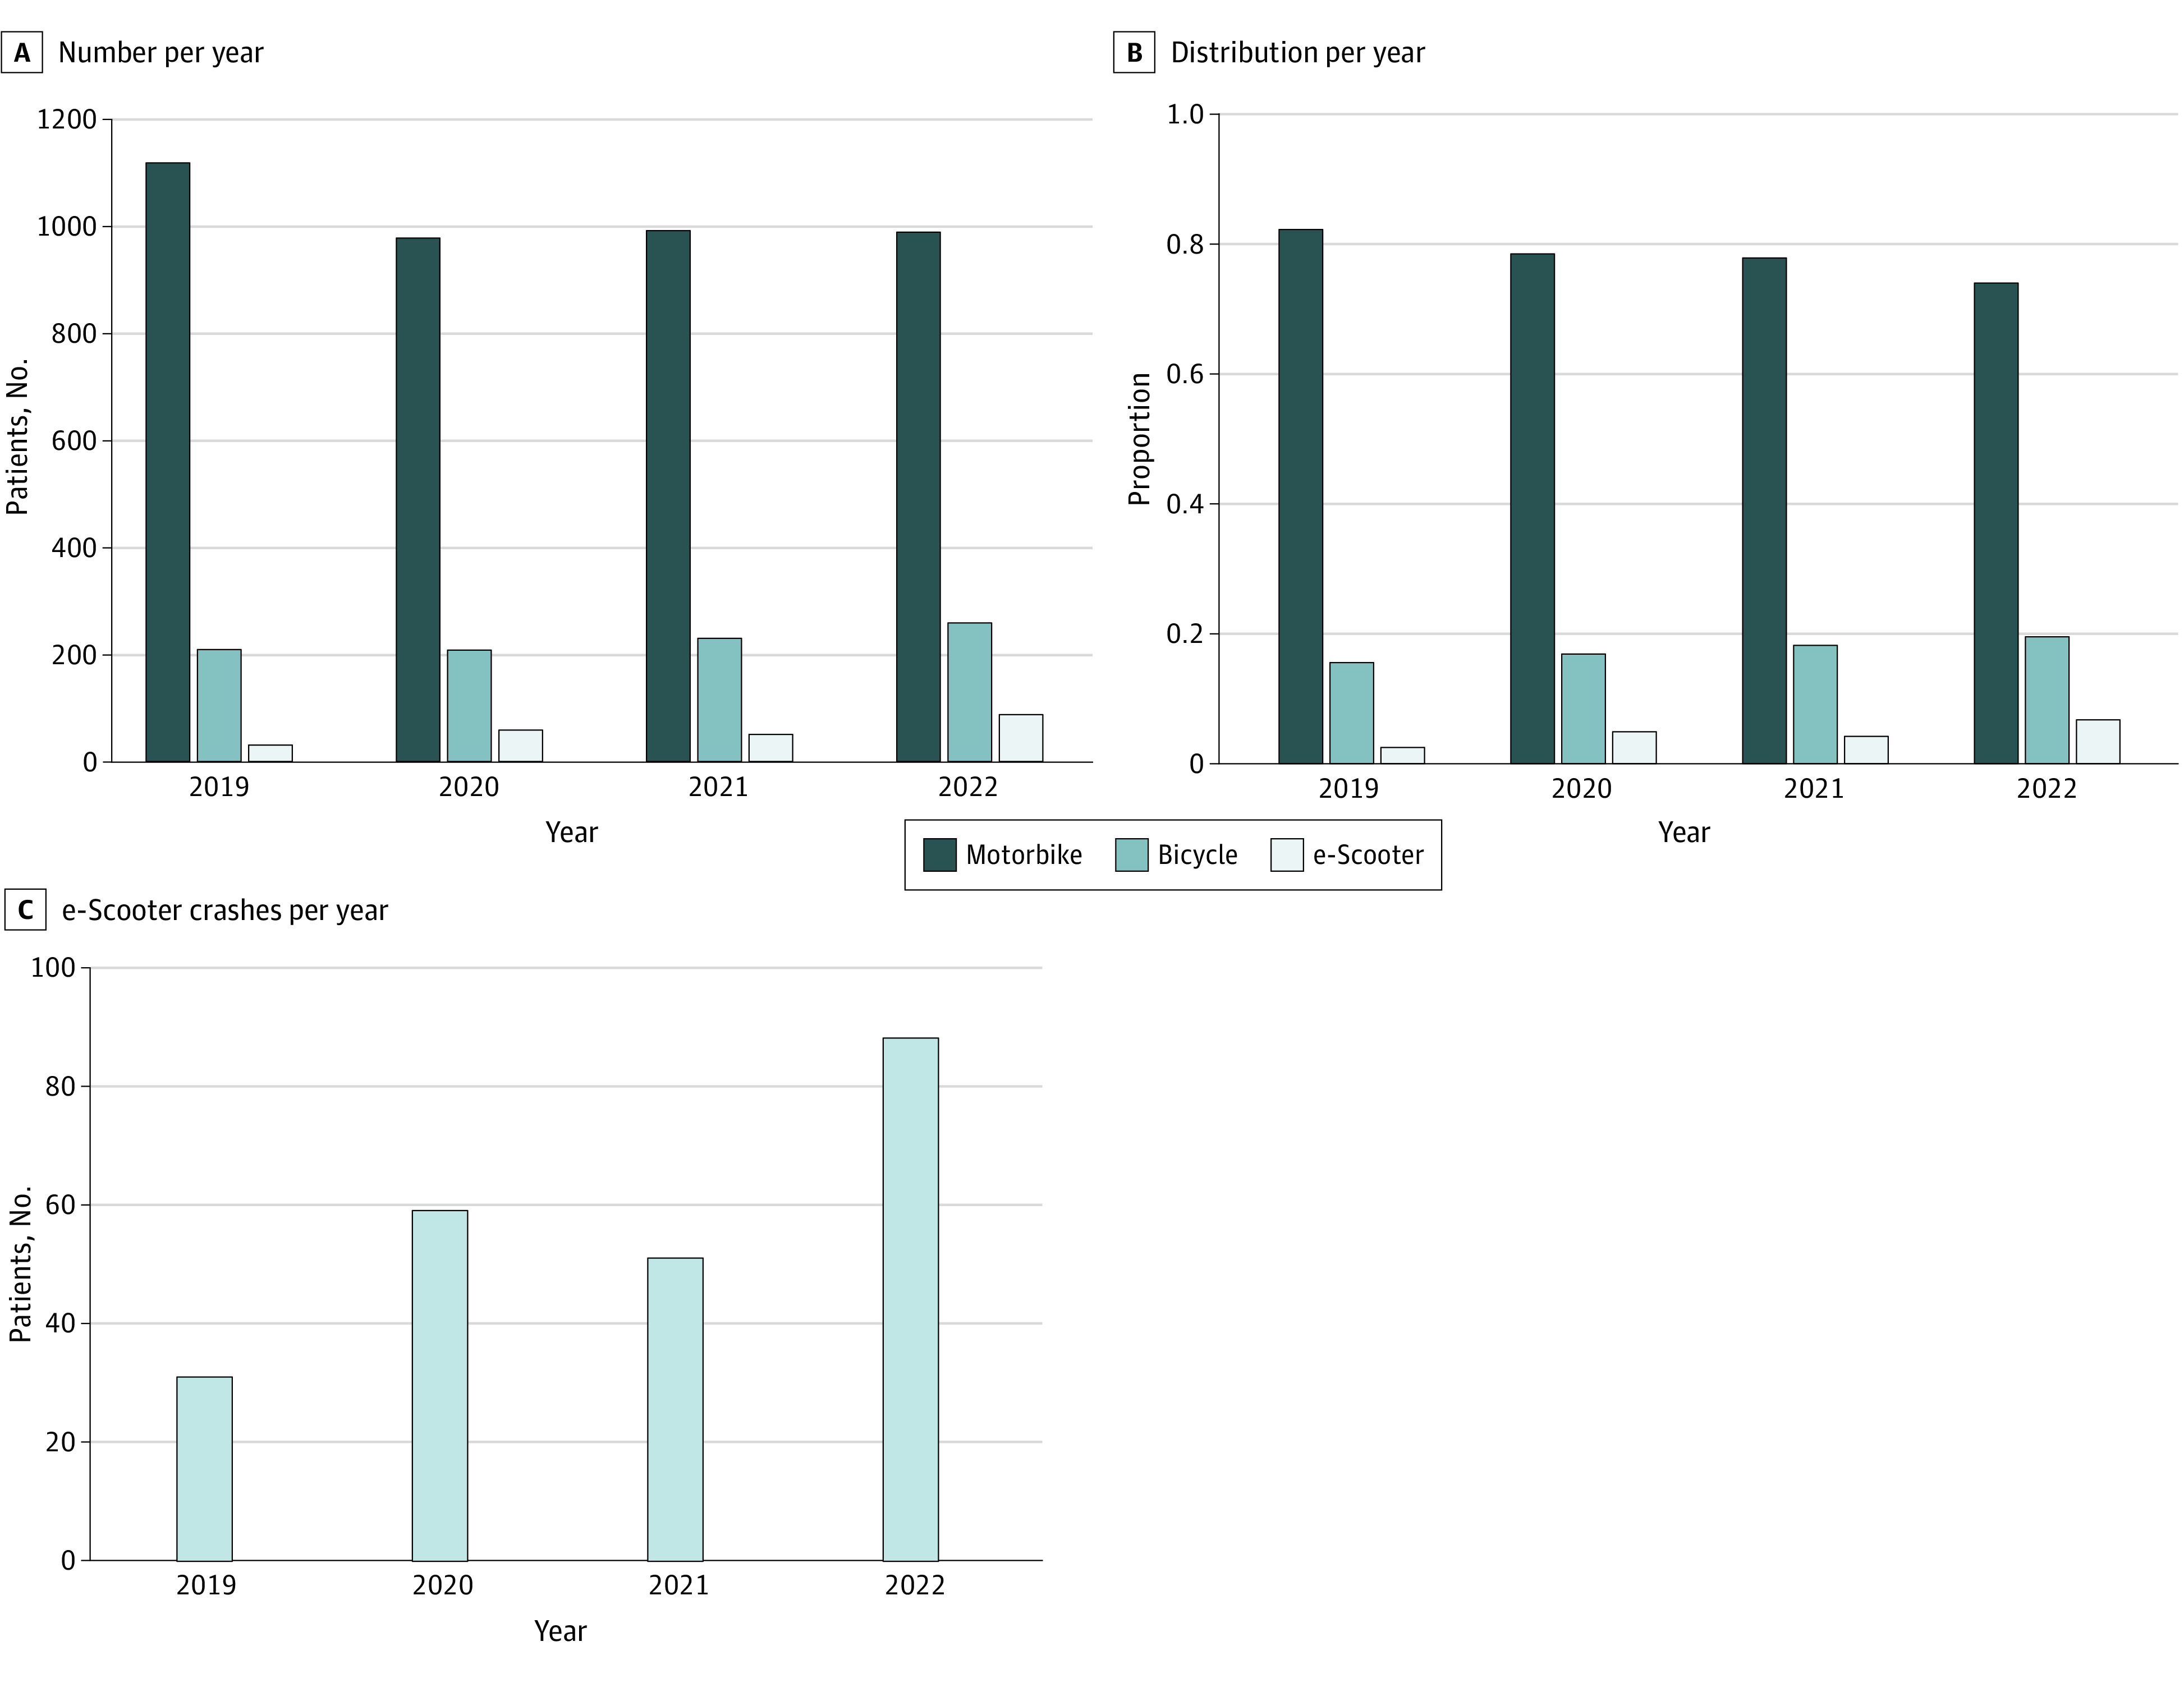The height and width of the screenshot is (1683, 2184).
Task: Click the 2020 bar in panel C
Action: 440,1386
